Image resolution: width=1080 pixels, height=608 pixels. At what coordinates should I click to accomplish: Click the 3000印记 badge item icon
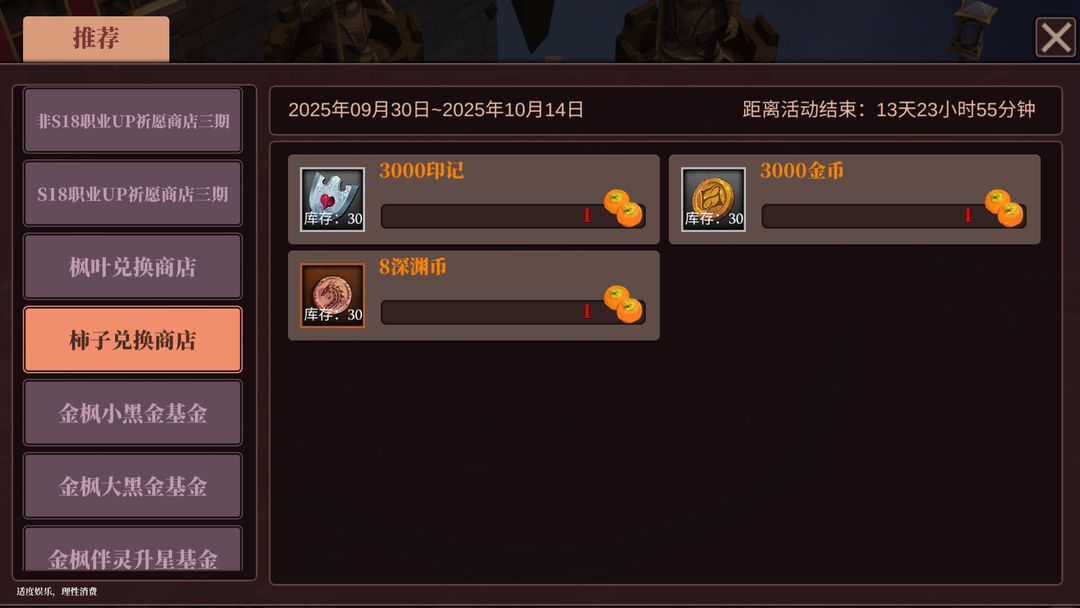(x=332, y=199)
